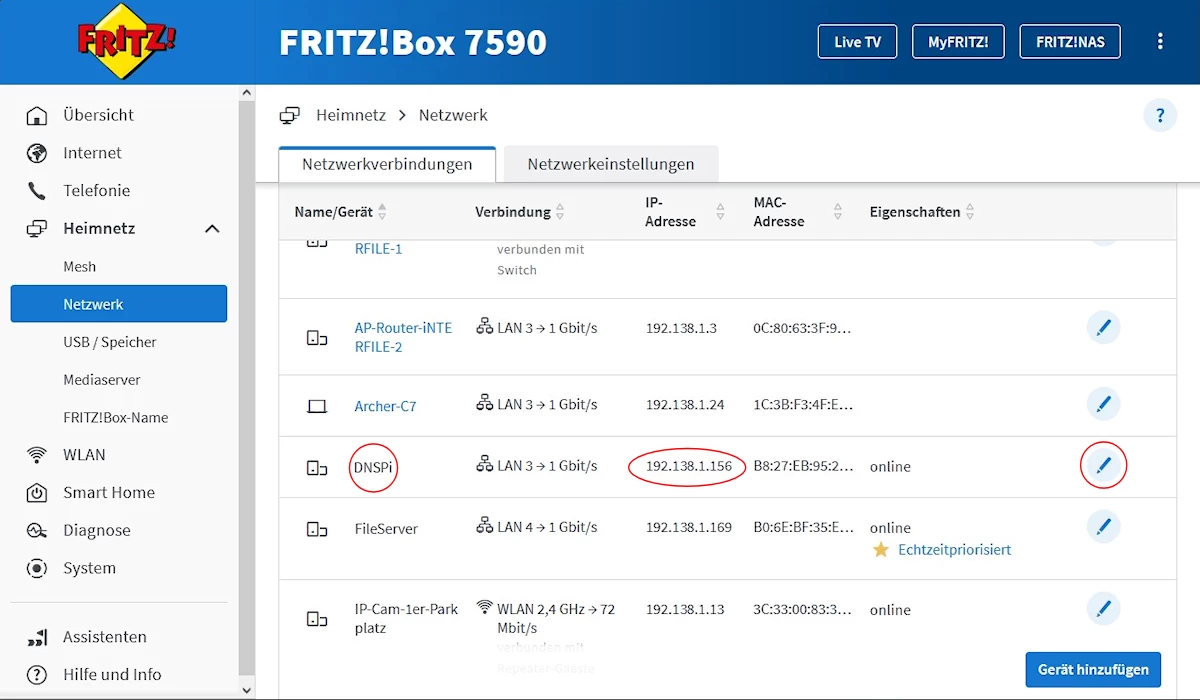Edit the Archer-C7 device entry
This screenshot has height=700, width=1200.
(1103, 405)
